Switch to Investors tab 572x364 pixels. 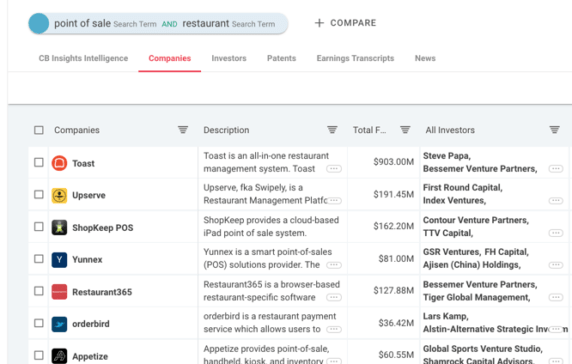coord(229,58)
